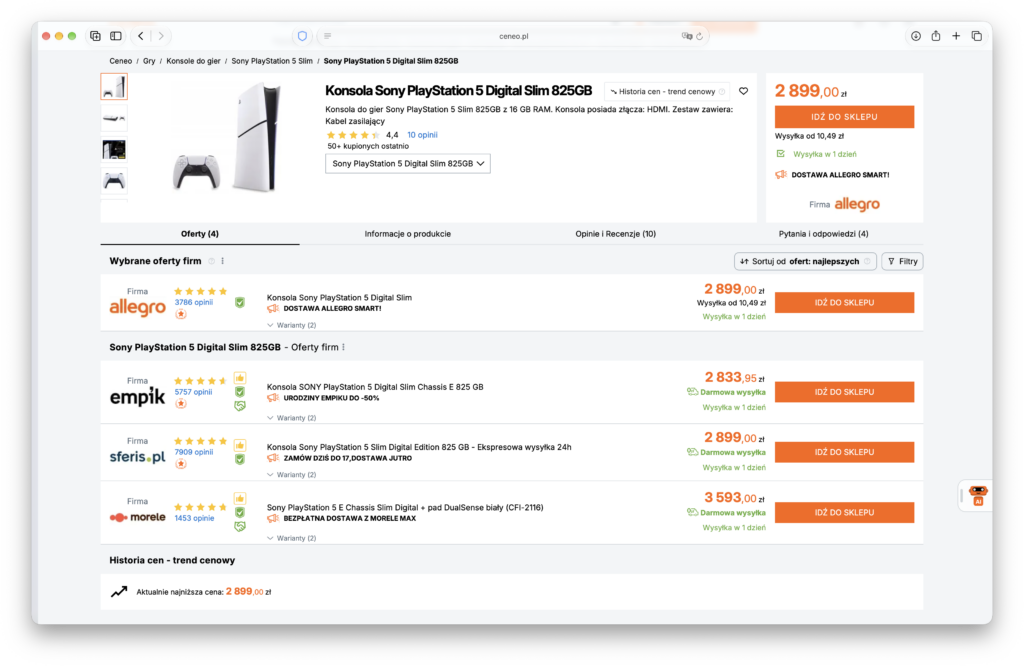Image resolution: width=1024 pixels, height=666 pixels.
Task: Reload the ceneo.pl page
Action: click(699, 36)
